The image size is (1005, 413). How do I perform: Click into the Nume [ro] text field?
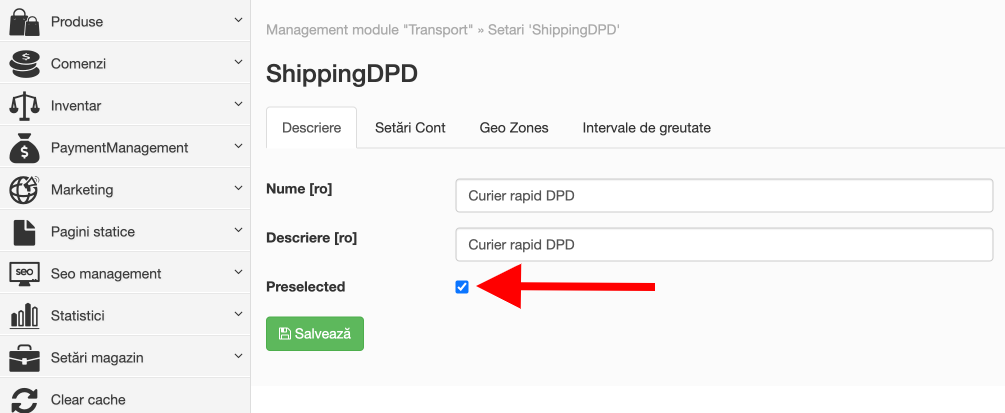pyautogui.click(x=724, y=196)
